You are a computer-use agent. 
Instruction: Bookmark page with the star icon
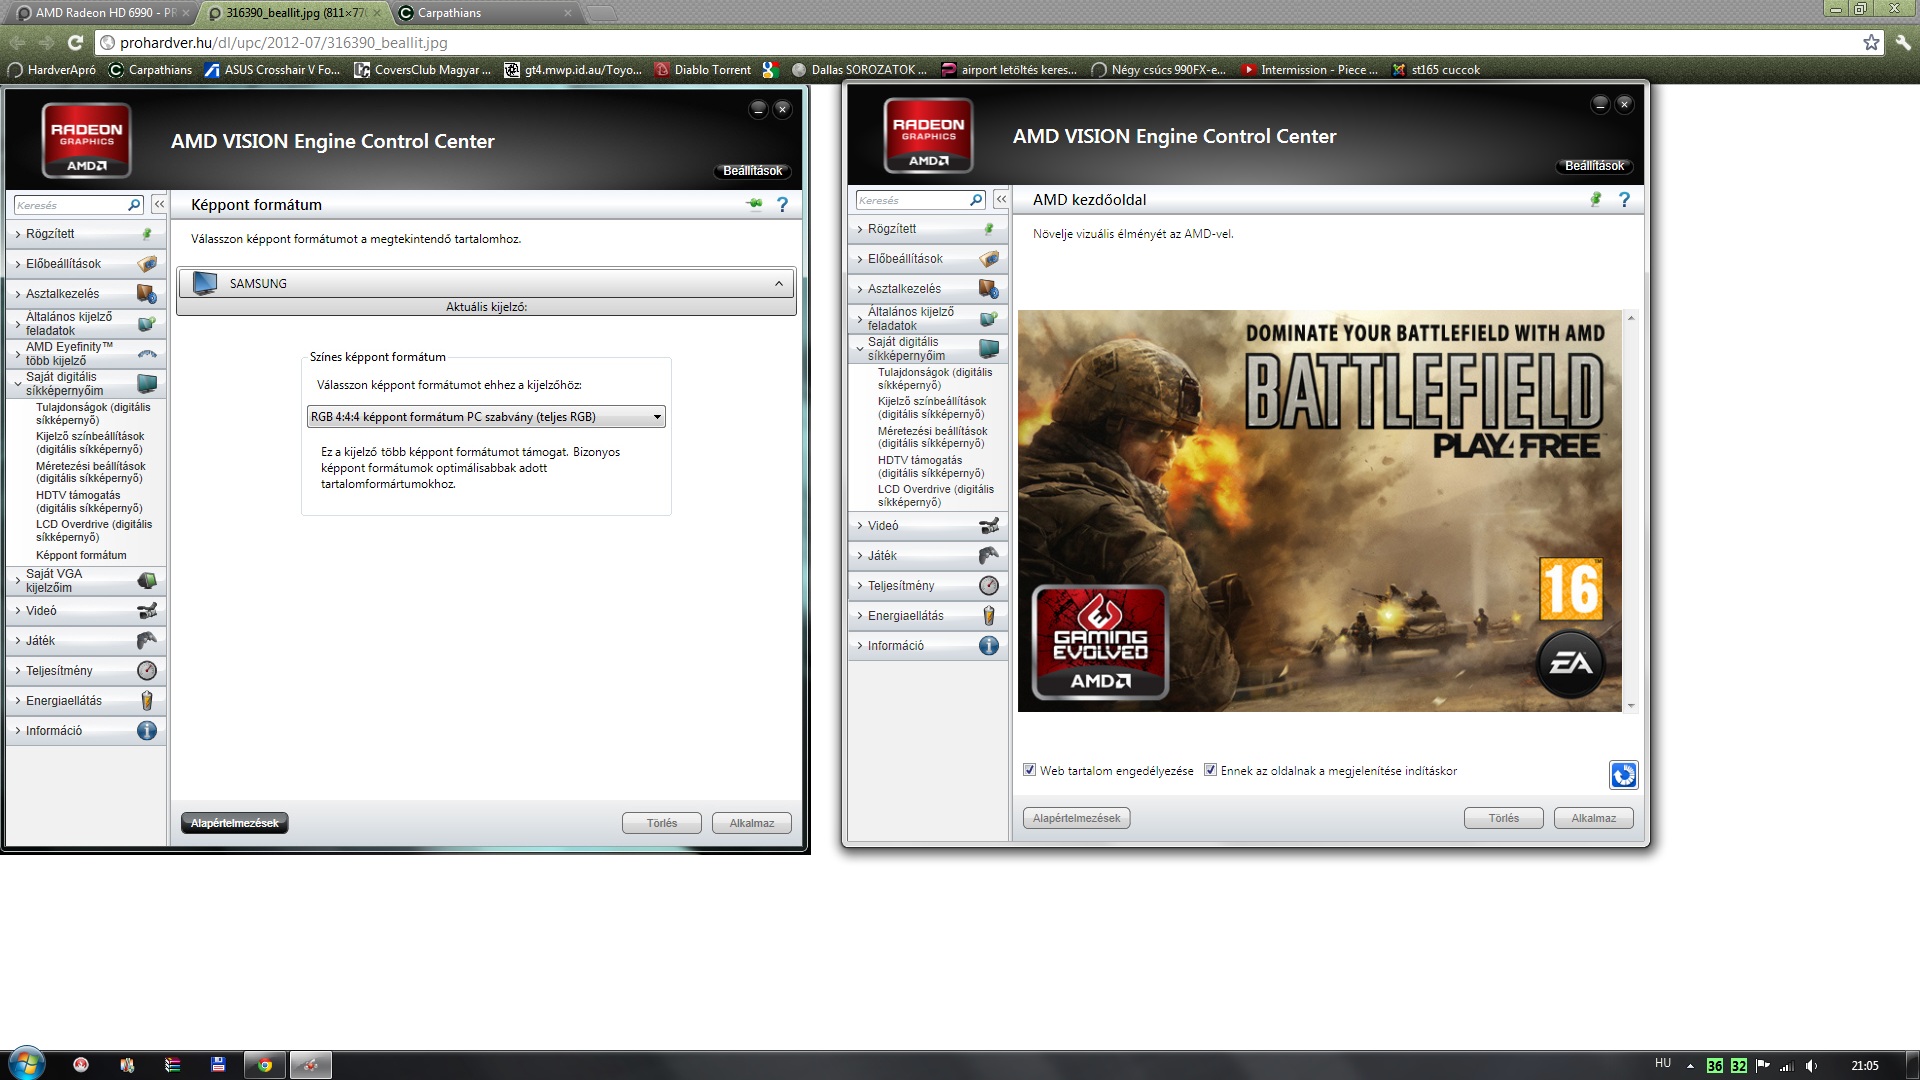pyautogui.click(x=1871, y=42)
